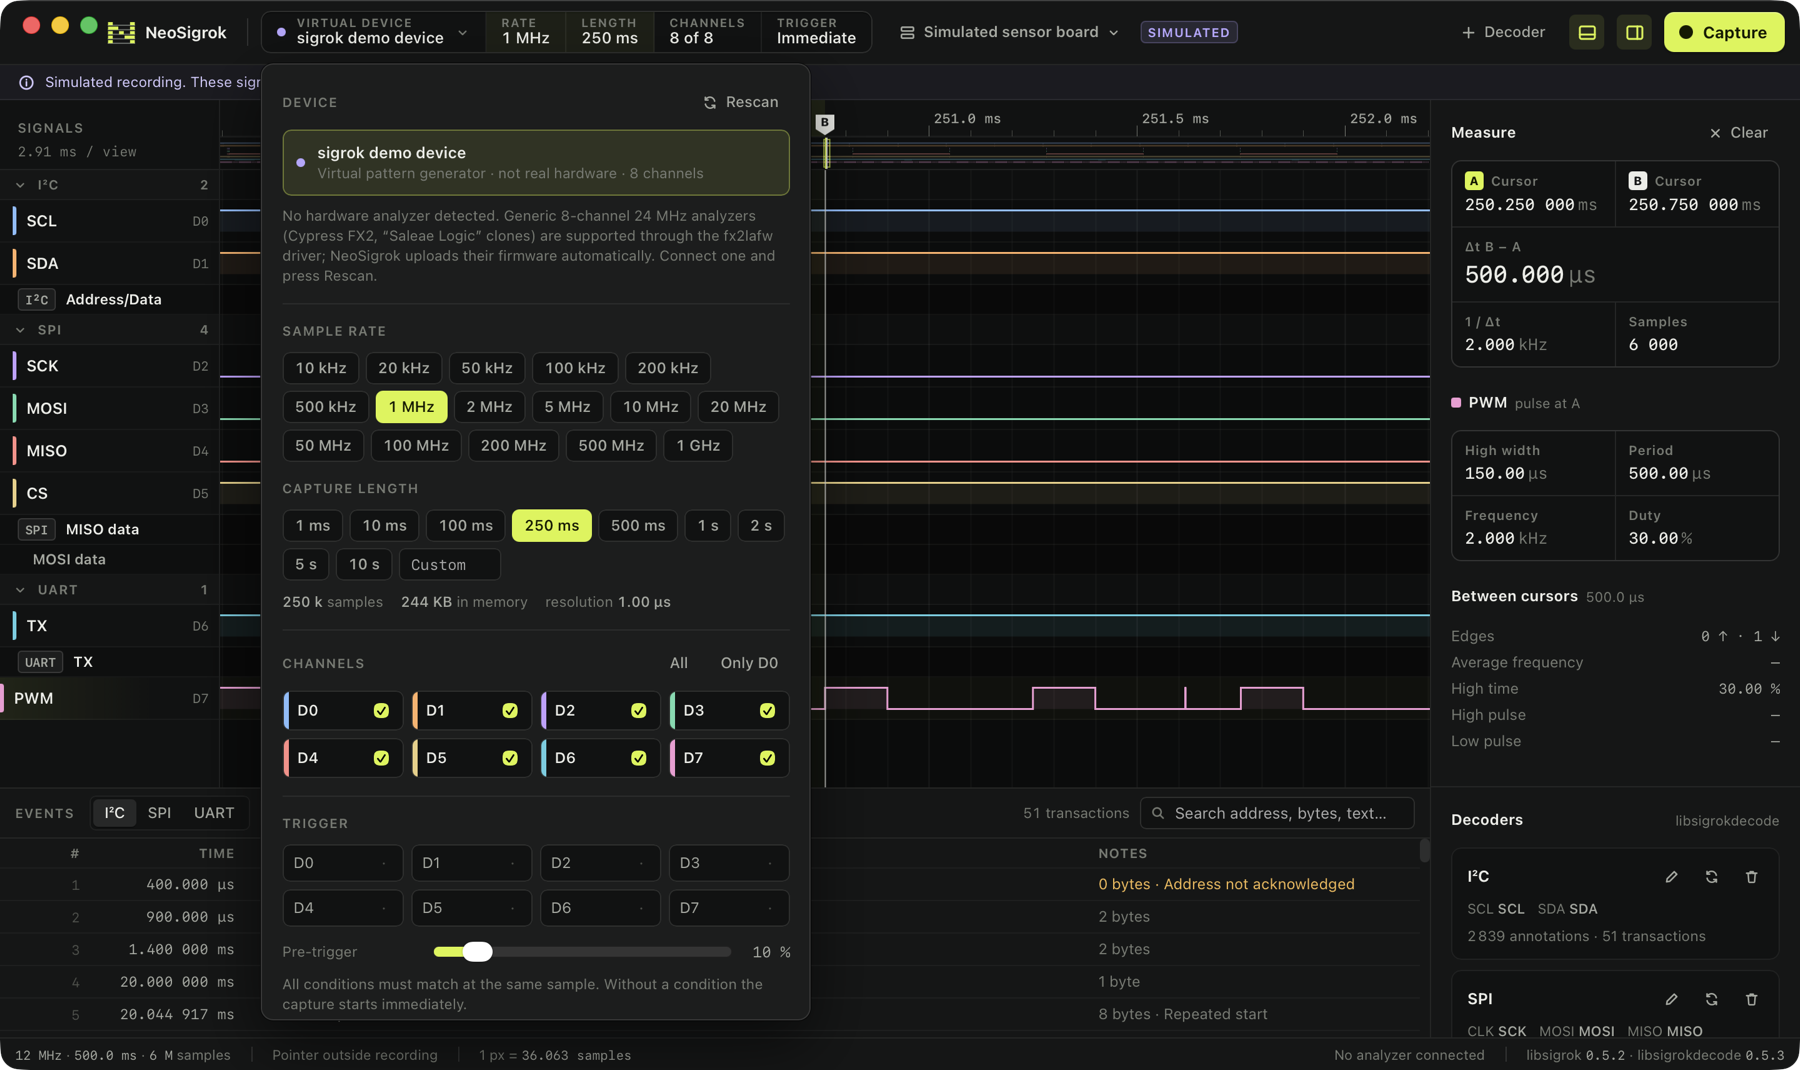Screen dimensions: 1800x1070
Task: Click the I²C Address/Data decoder badge
Action: click(37, 299)
